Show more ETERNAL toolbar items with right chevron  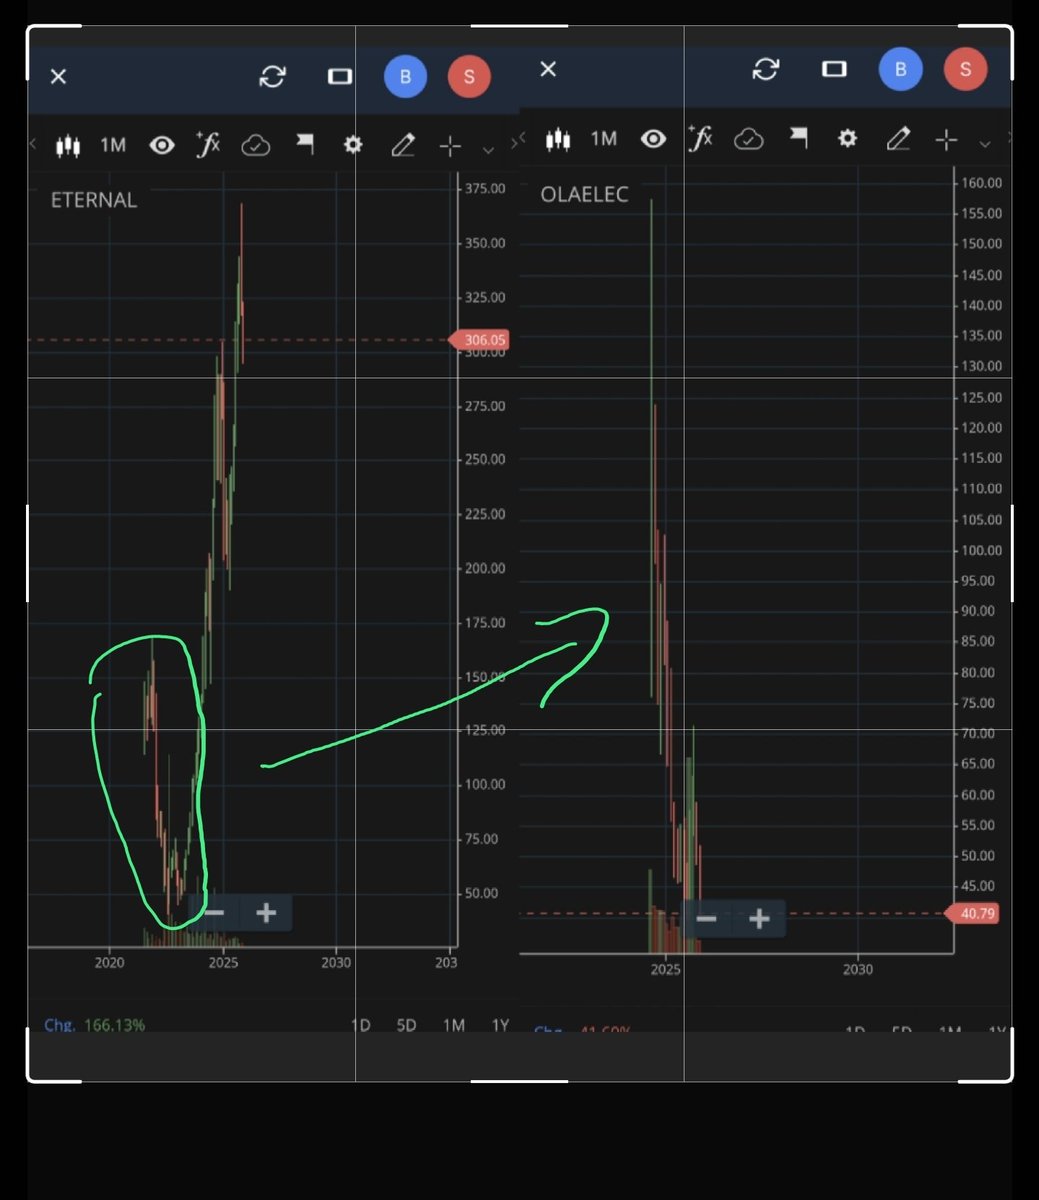514,145
